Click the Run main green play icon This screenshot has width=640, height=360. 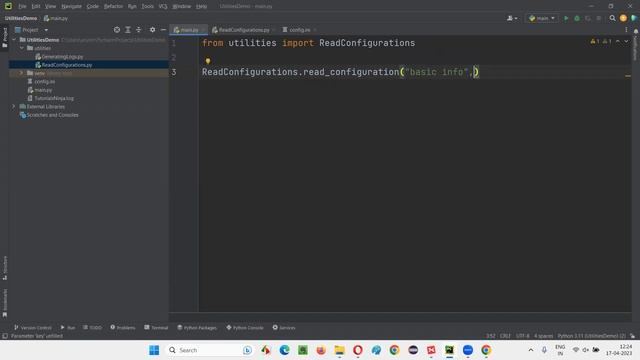[x=566, y=18]
